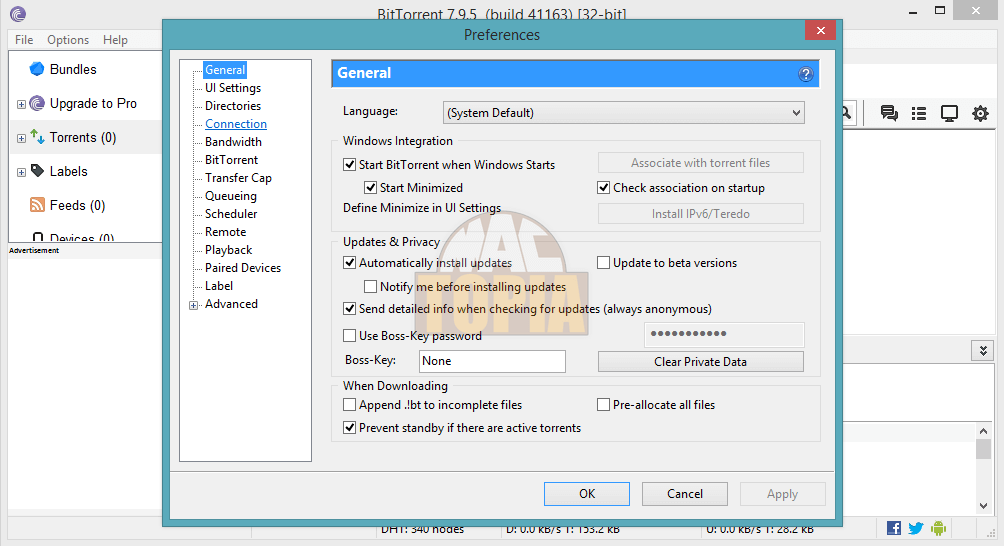Uncheck Send detailed info when checking updates
This screenshot has width=1004, height=546.
(x=350, y=309)
